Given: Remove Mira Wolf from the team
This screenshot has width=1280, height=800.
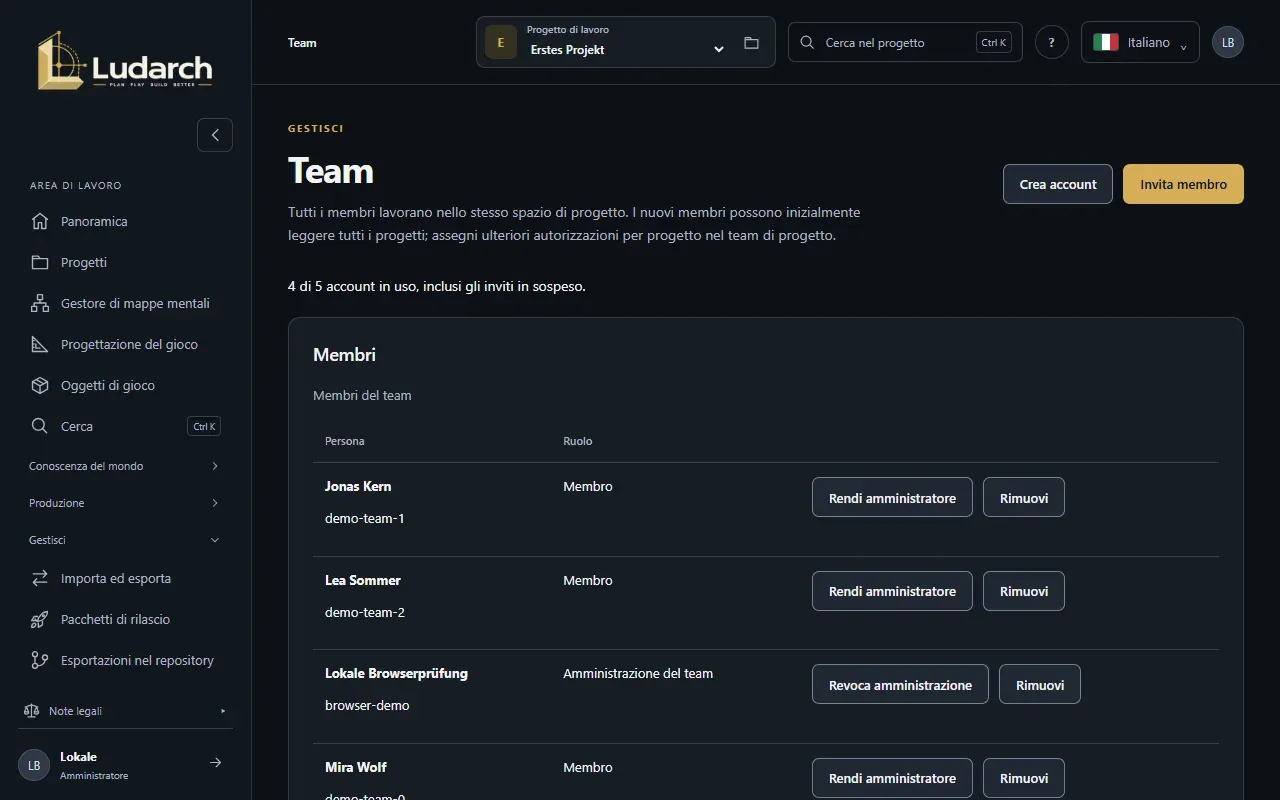Looking at the screenshot, I should 1024,778.
